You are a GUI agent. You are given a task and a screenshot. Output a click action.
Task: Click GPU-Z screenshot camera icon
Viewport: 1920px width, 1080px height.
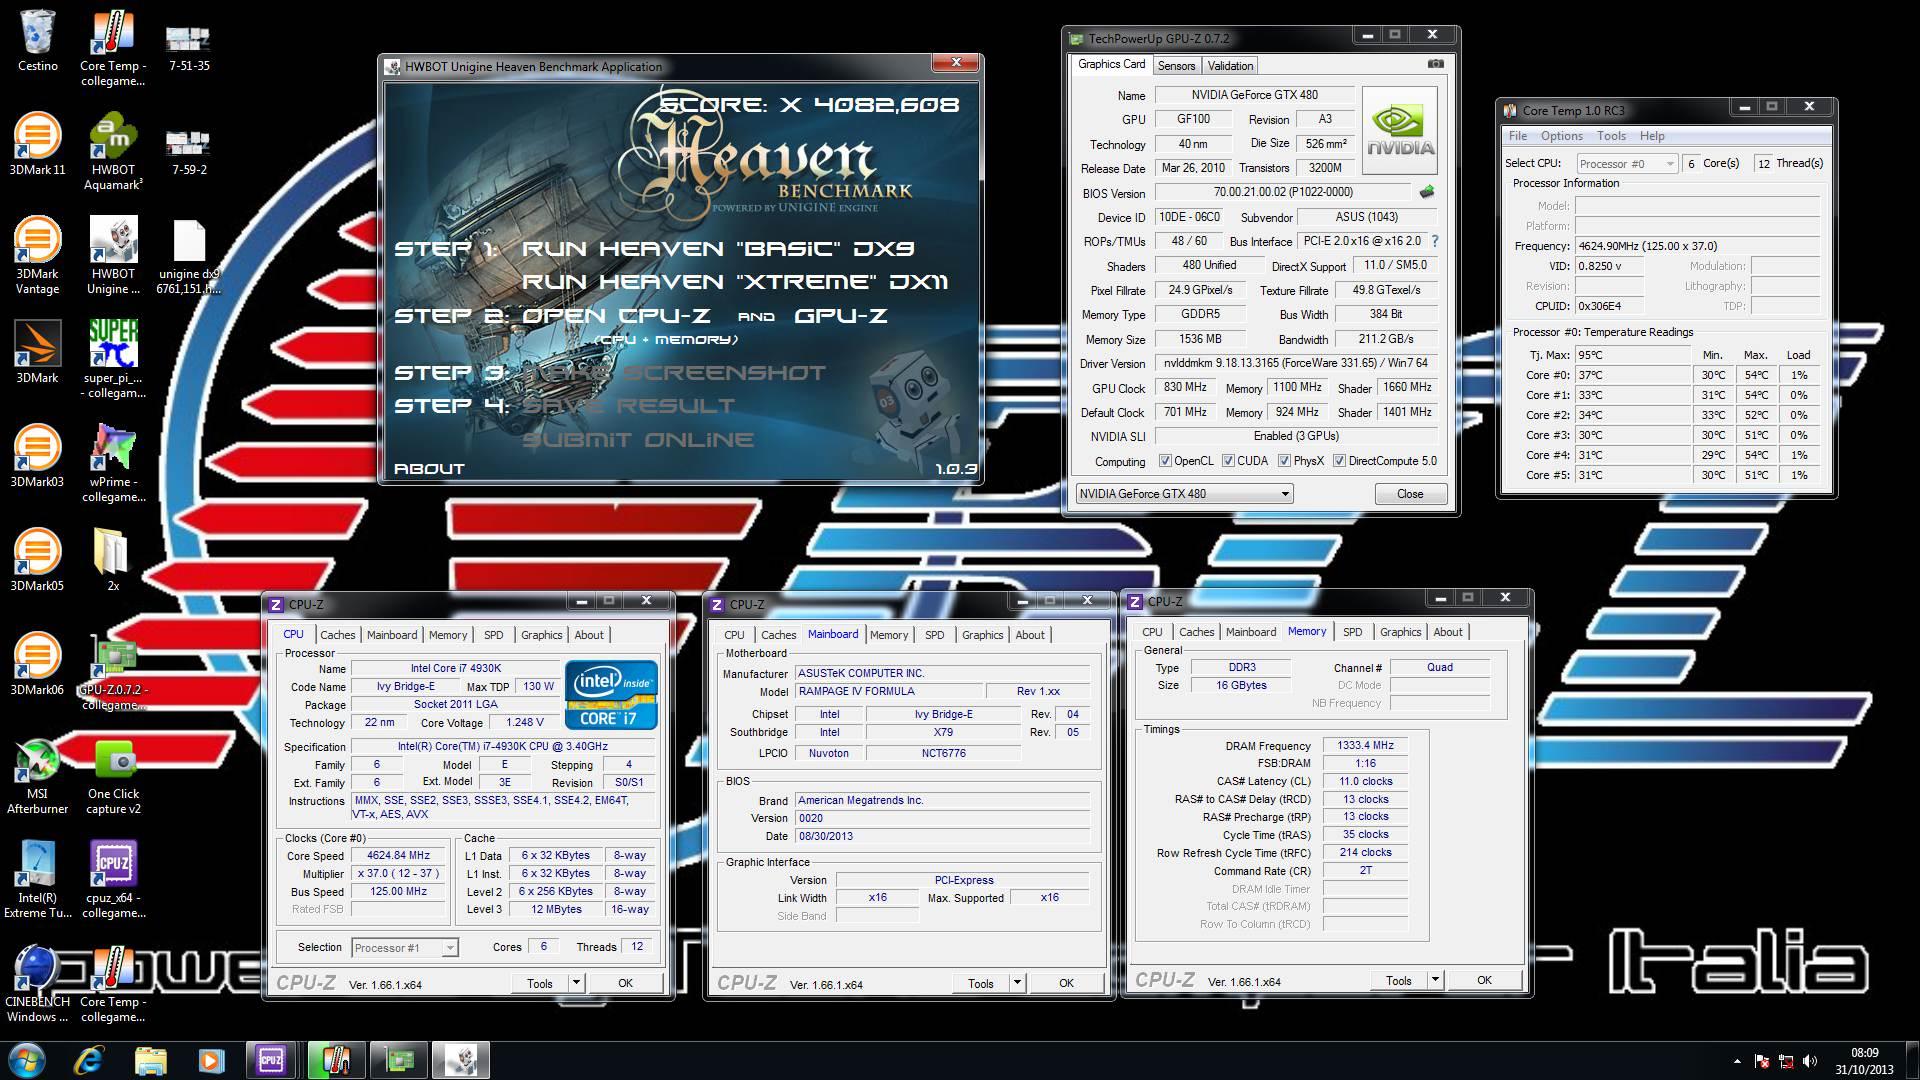[1435, 64]
